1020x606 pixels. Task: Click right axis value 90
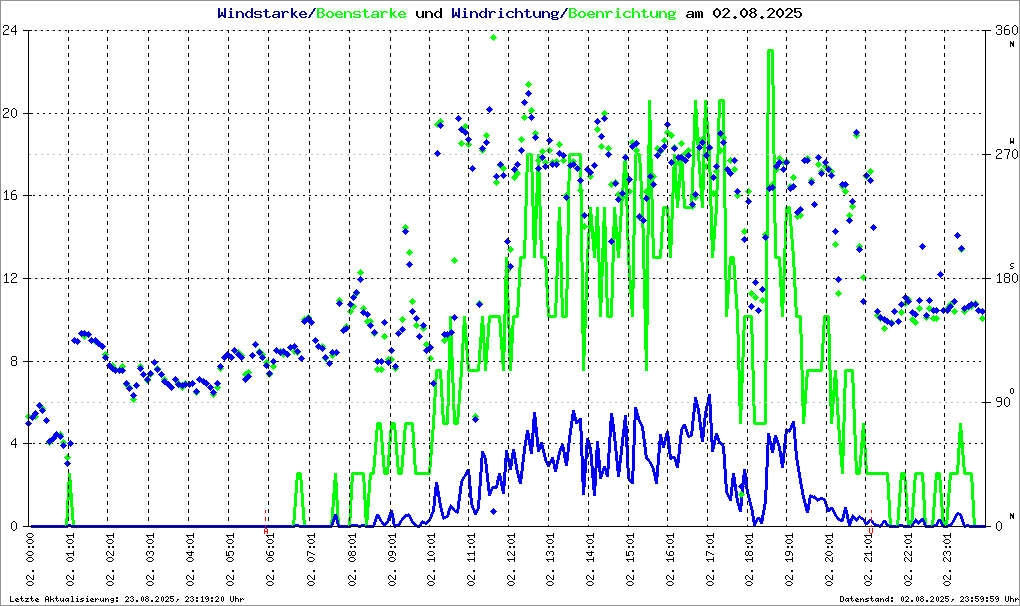[x=1003, y=402]
